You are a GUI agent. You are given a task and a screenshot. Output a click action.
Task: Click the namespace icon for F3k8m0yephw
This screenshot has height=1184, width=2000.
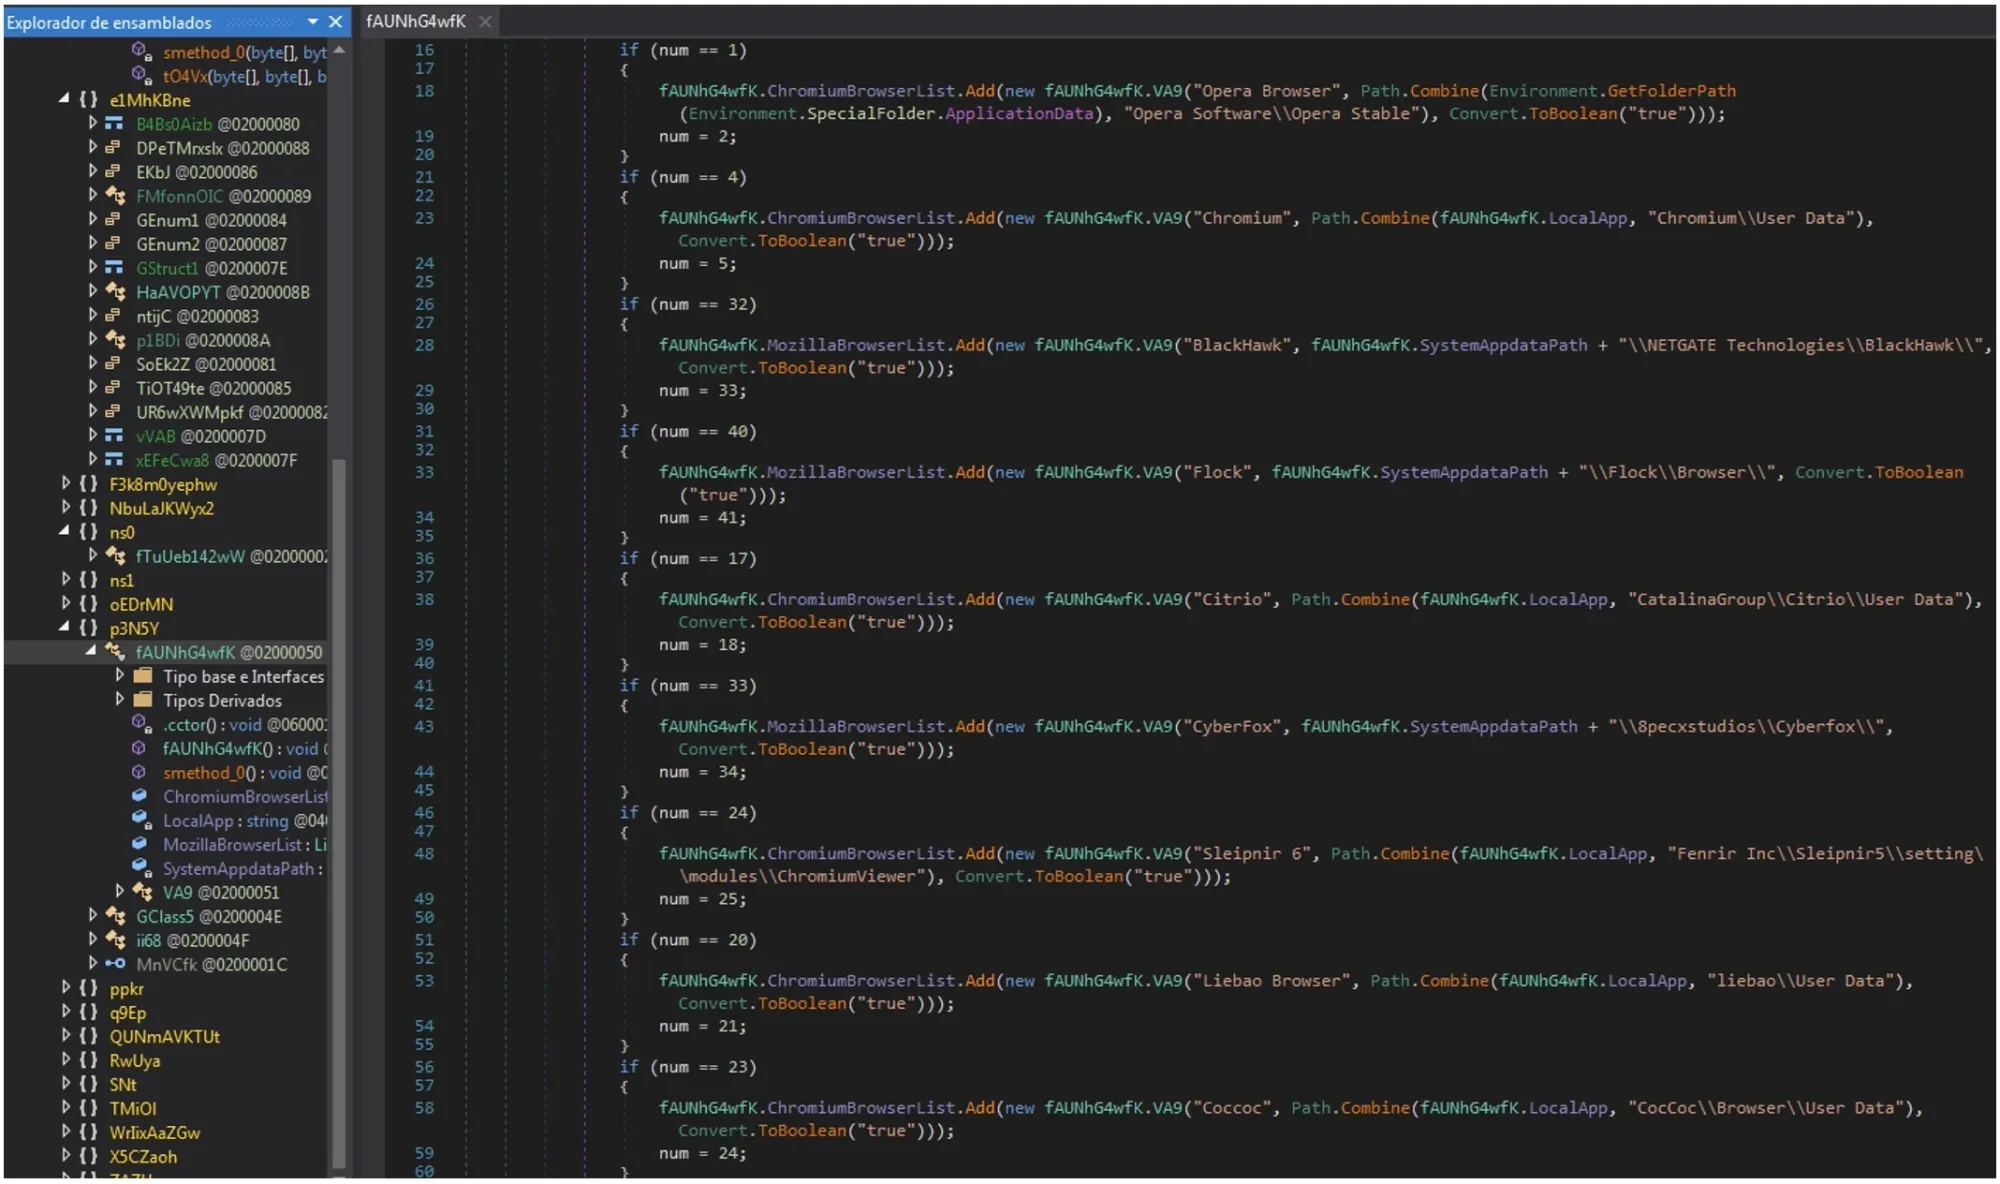tap(88, 484)
